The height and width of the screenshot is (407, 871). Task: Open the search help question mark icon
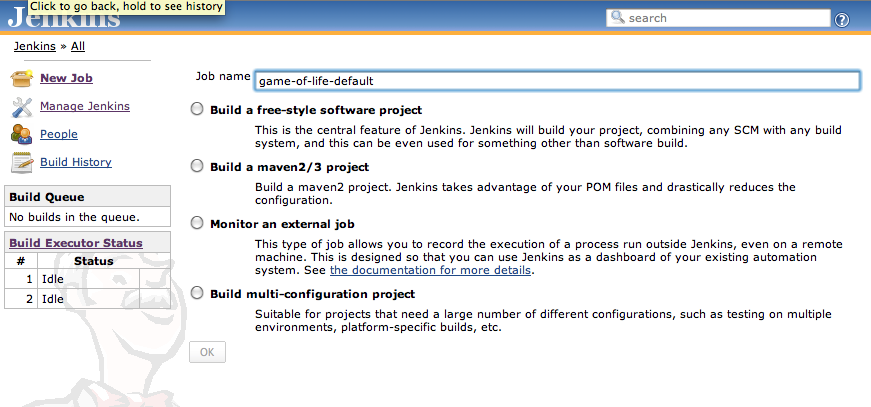tap(842, 20)
